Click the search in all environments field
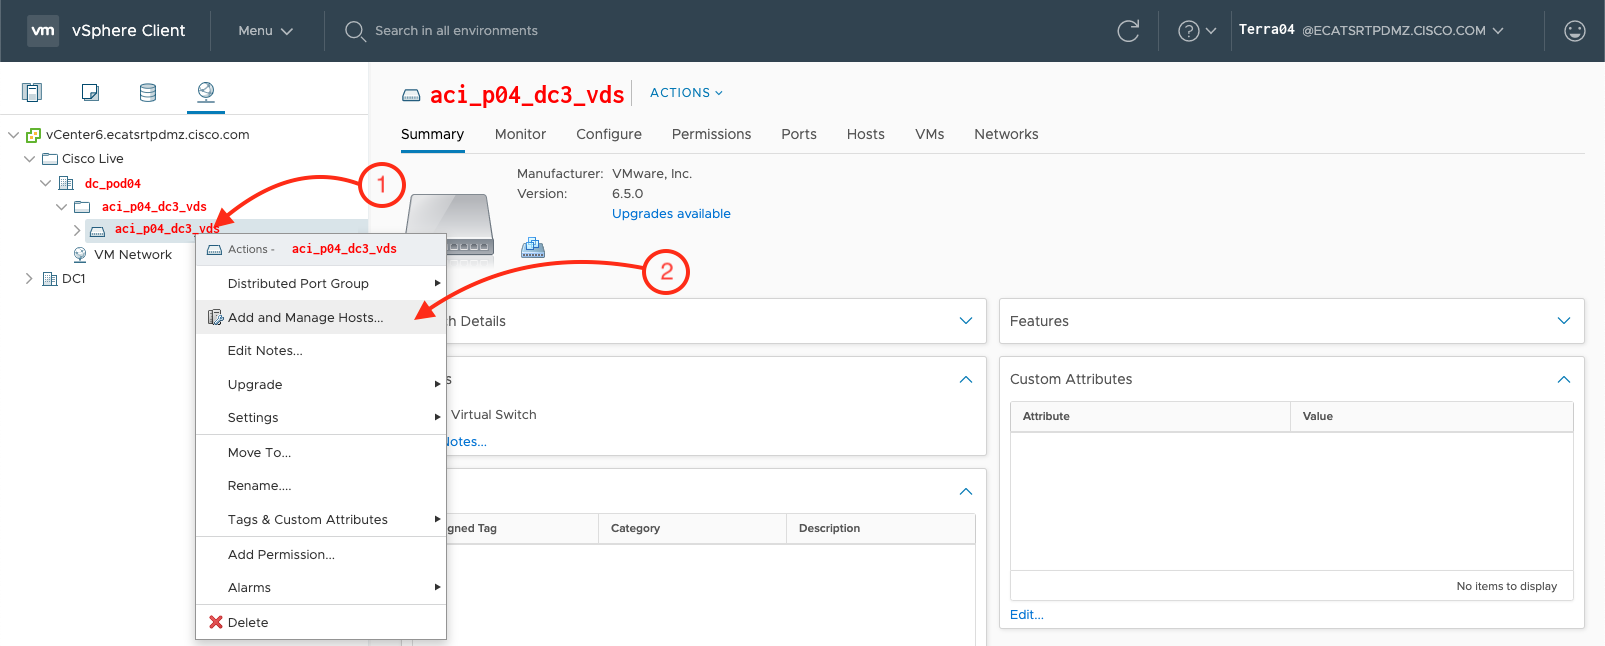 click(x=456, y=31)
